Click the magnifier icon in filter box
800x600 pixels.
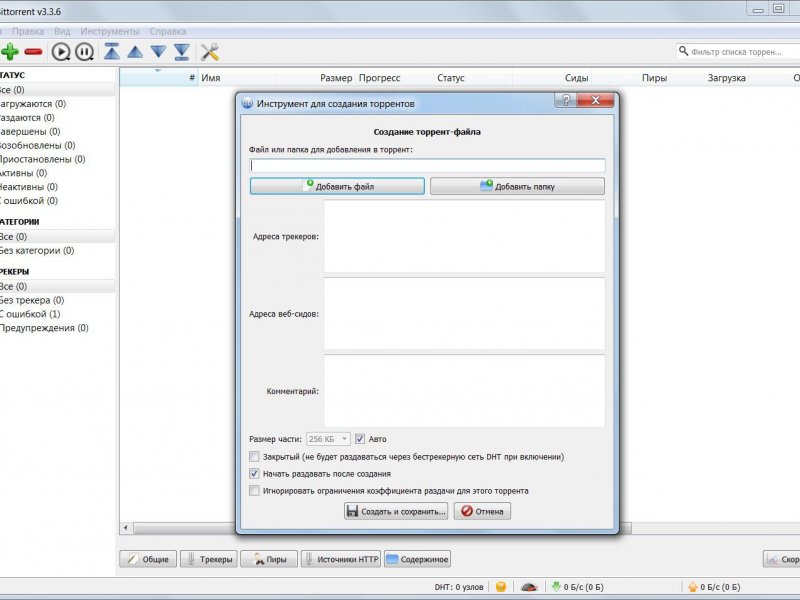click(x=683, y=51)
